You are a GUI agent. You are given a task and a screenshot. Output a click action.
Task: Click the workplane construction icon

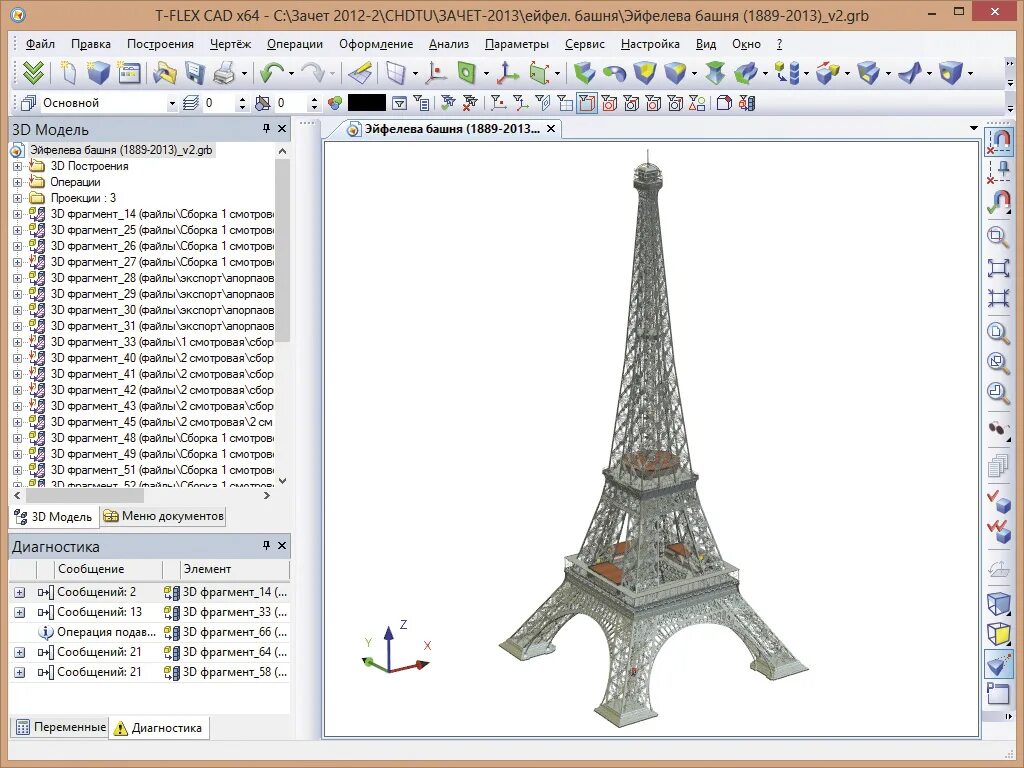(396, 73)
